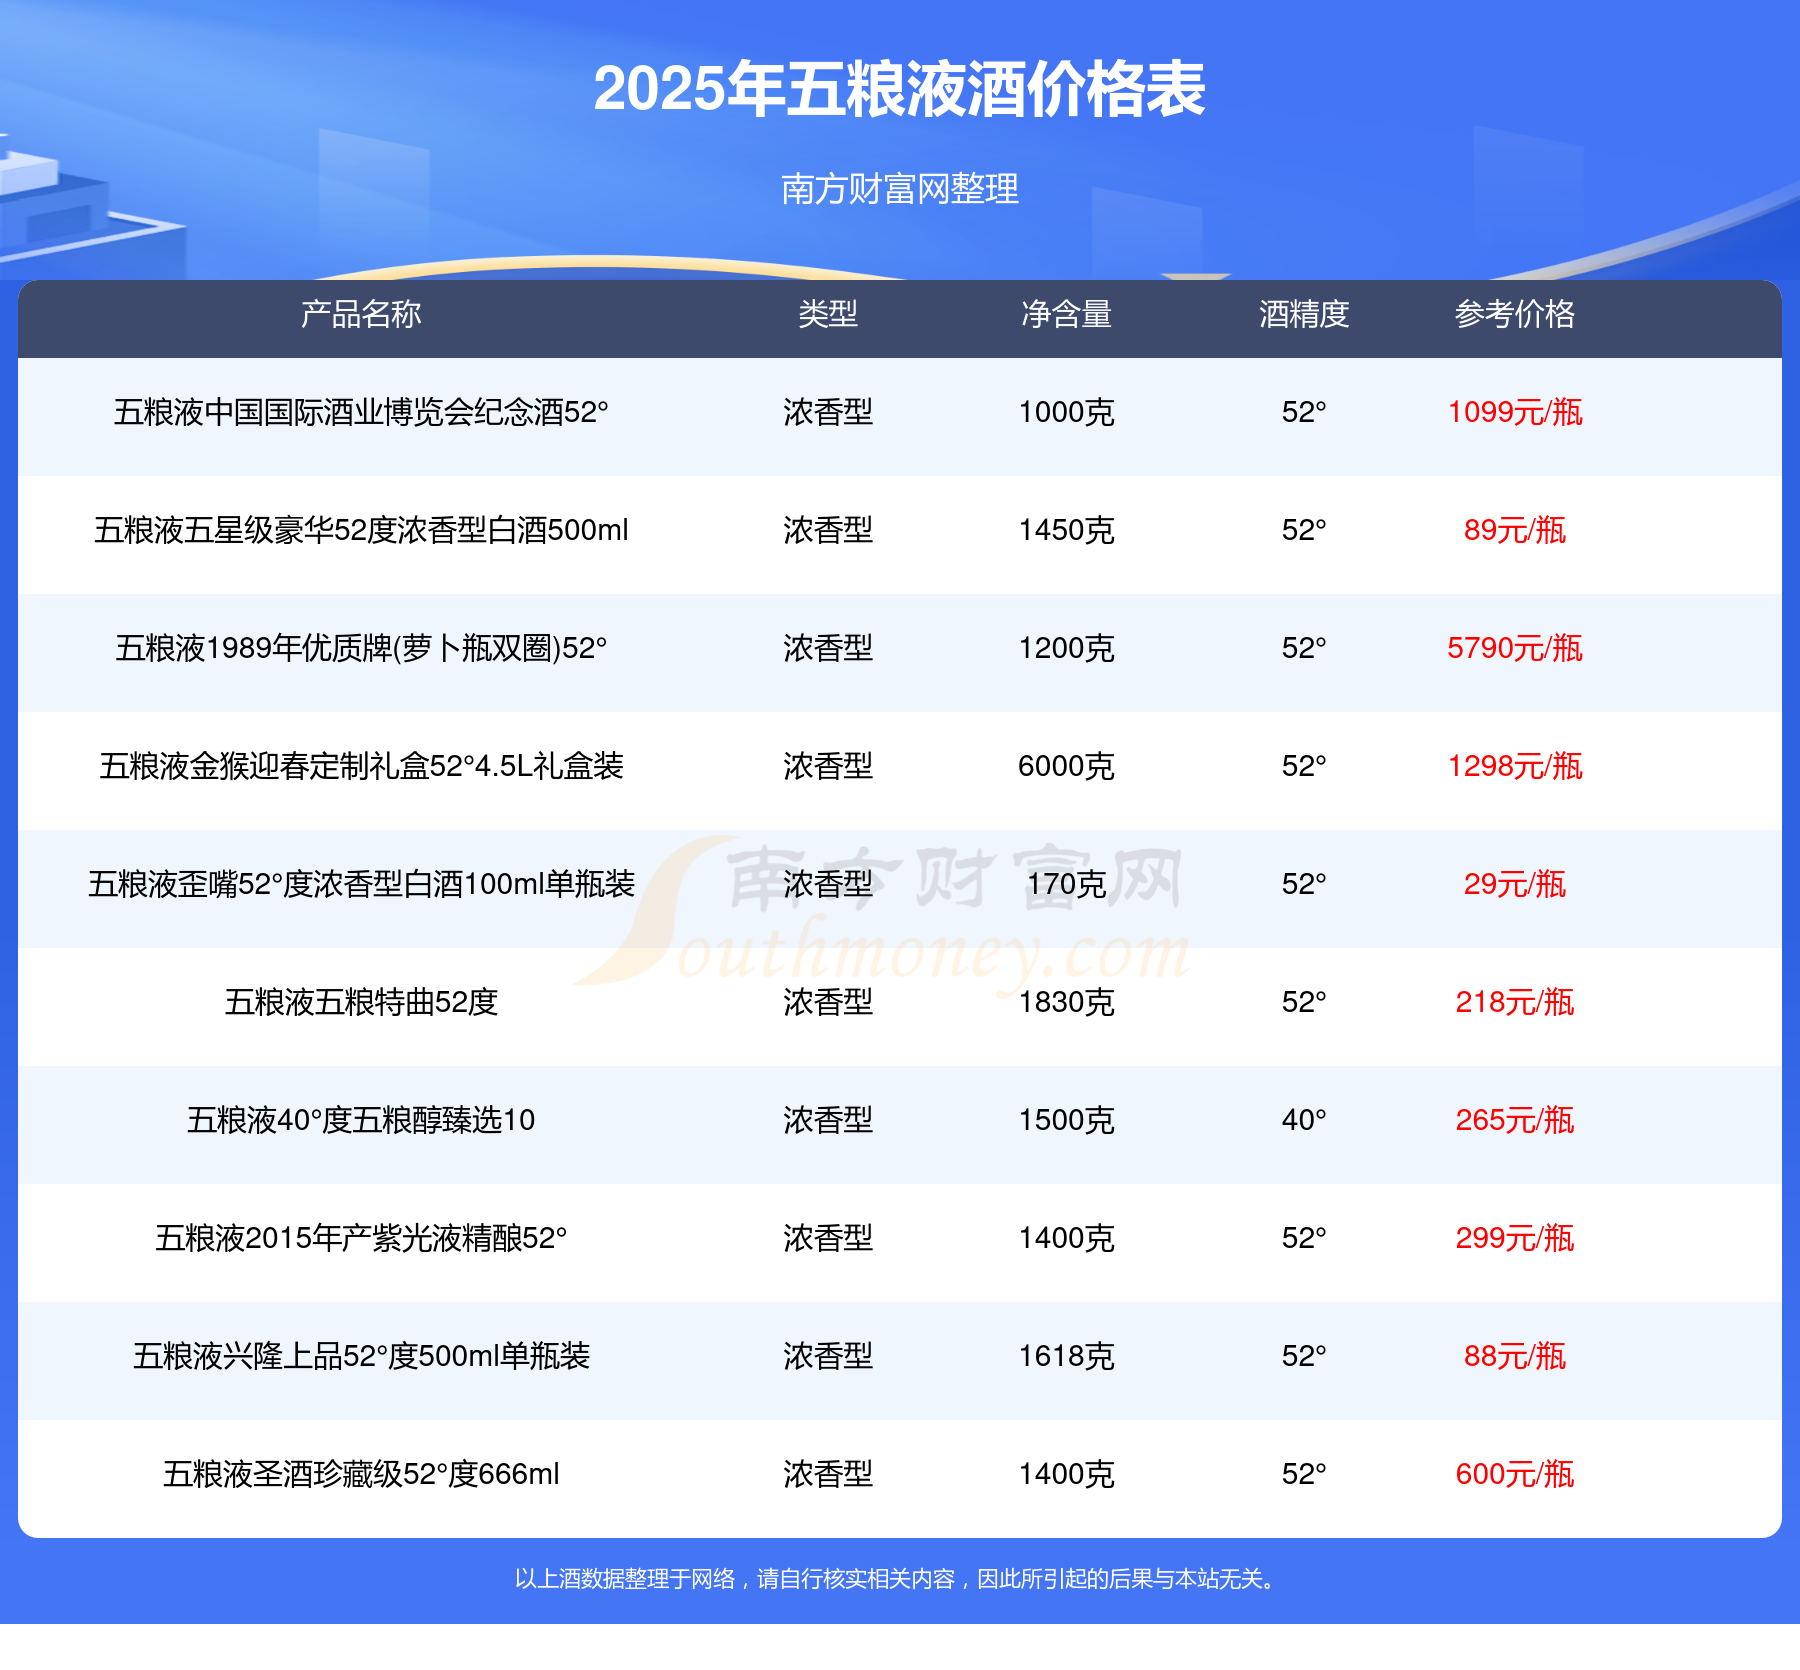Click 52° in the 金猴迎春 row
This screenshot has width=1800, height=1670.
coord(1304,766)
